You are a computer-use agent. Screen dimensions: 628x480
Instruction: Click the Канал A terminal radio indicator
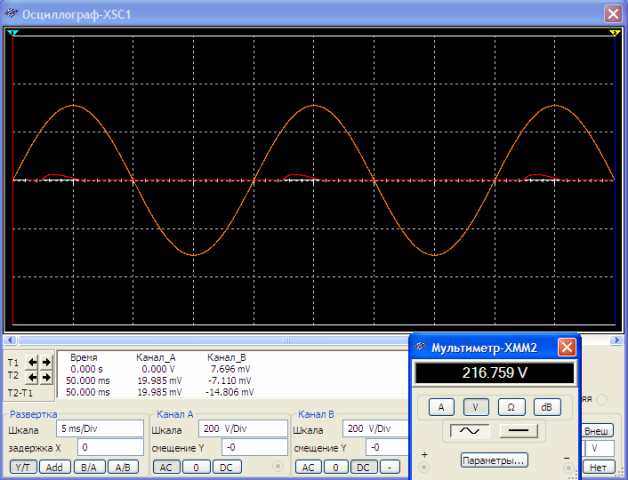278,466
